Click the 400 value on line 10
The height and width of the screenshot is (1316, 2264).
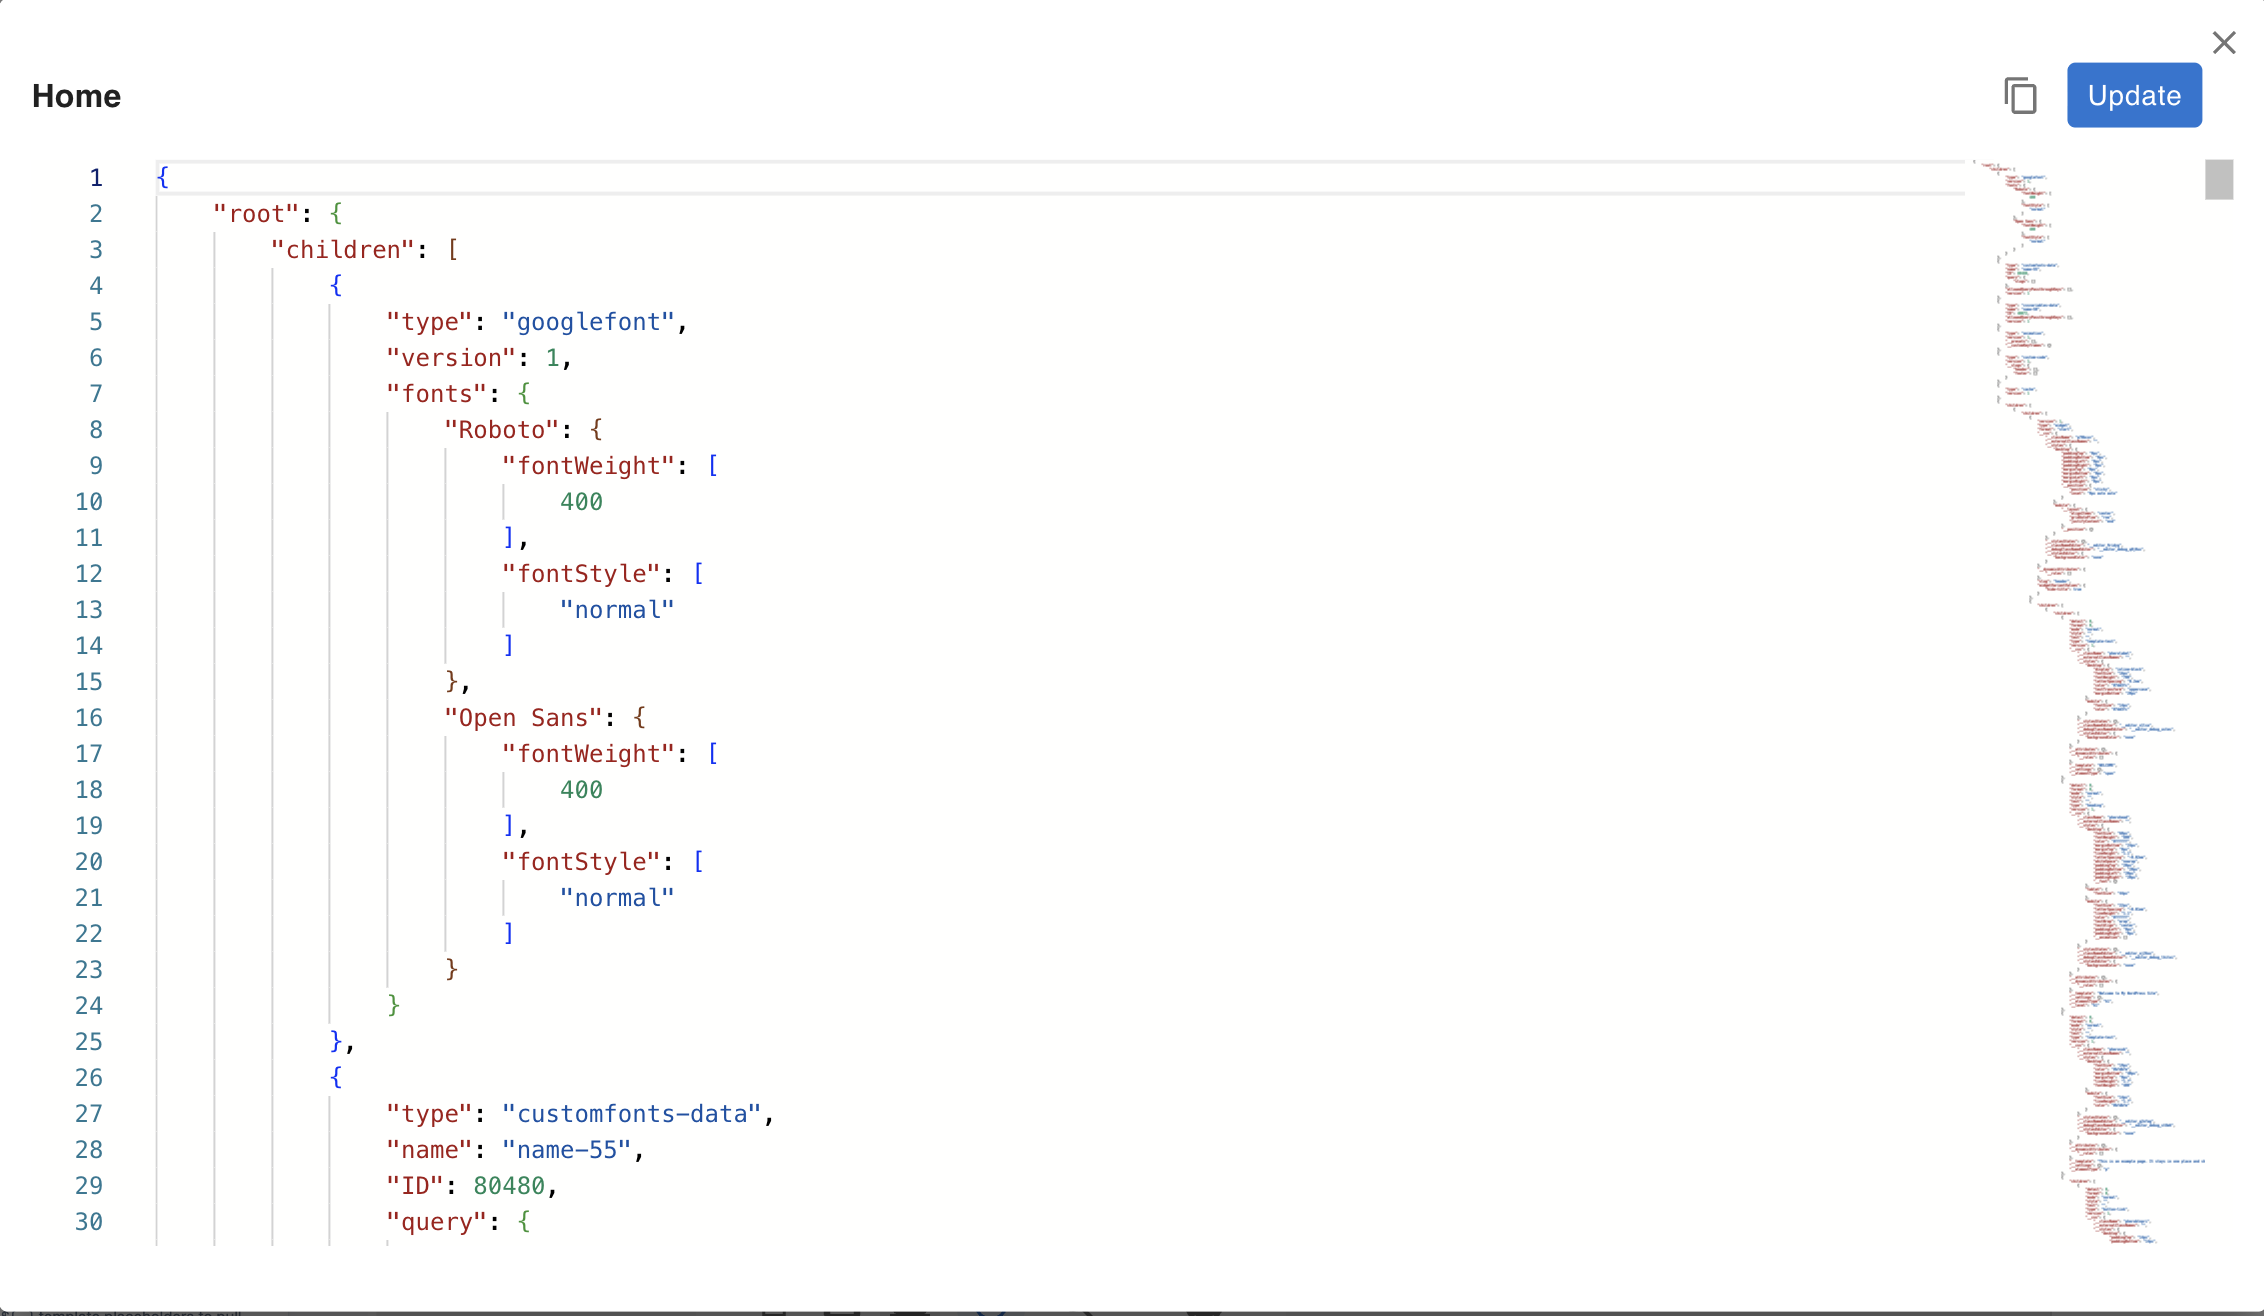click(581, 502)
